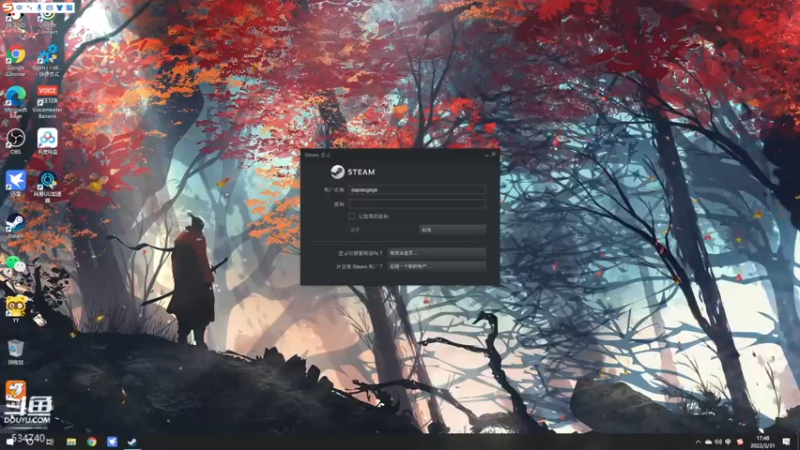This screenshot has width=800, height=450.
Task: Launch YY desktop shortcut
Action: coord(16,309)
